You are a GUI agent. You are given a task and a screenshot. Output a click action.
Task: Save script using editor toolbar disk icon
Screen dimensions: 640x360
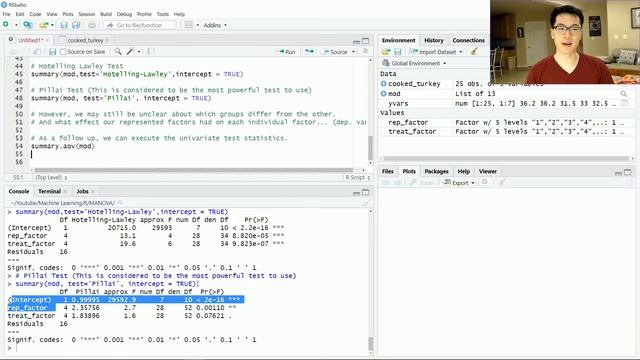(x=52, y=52)
